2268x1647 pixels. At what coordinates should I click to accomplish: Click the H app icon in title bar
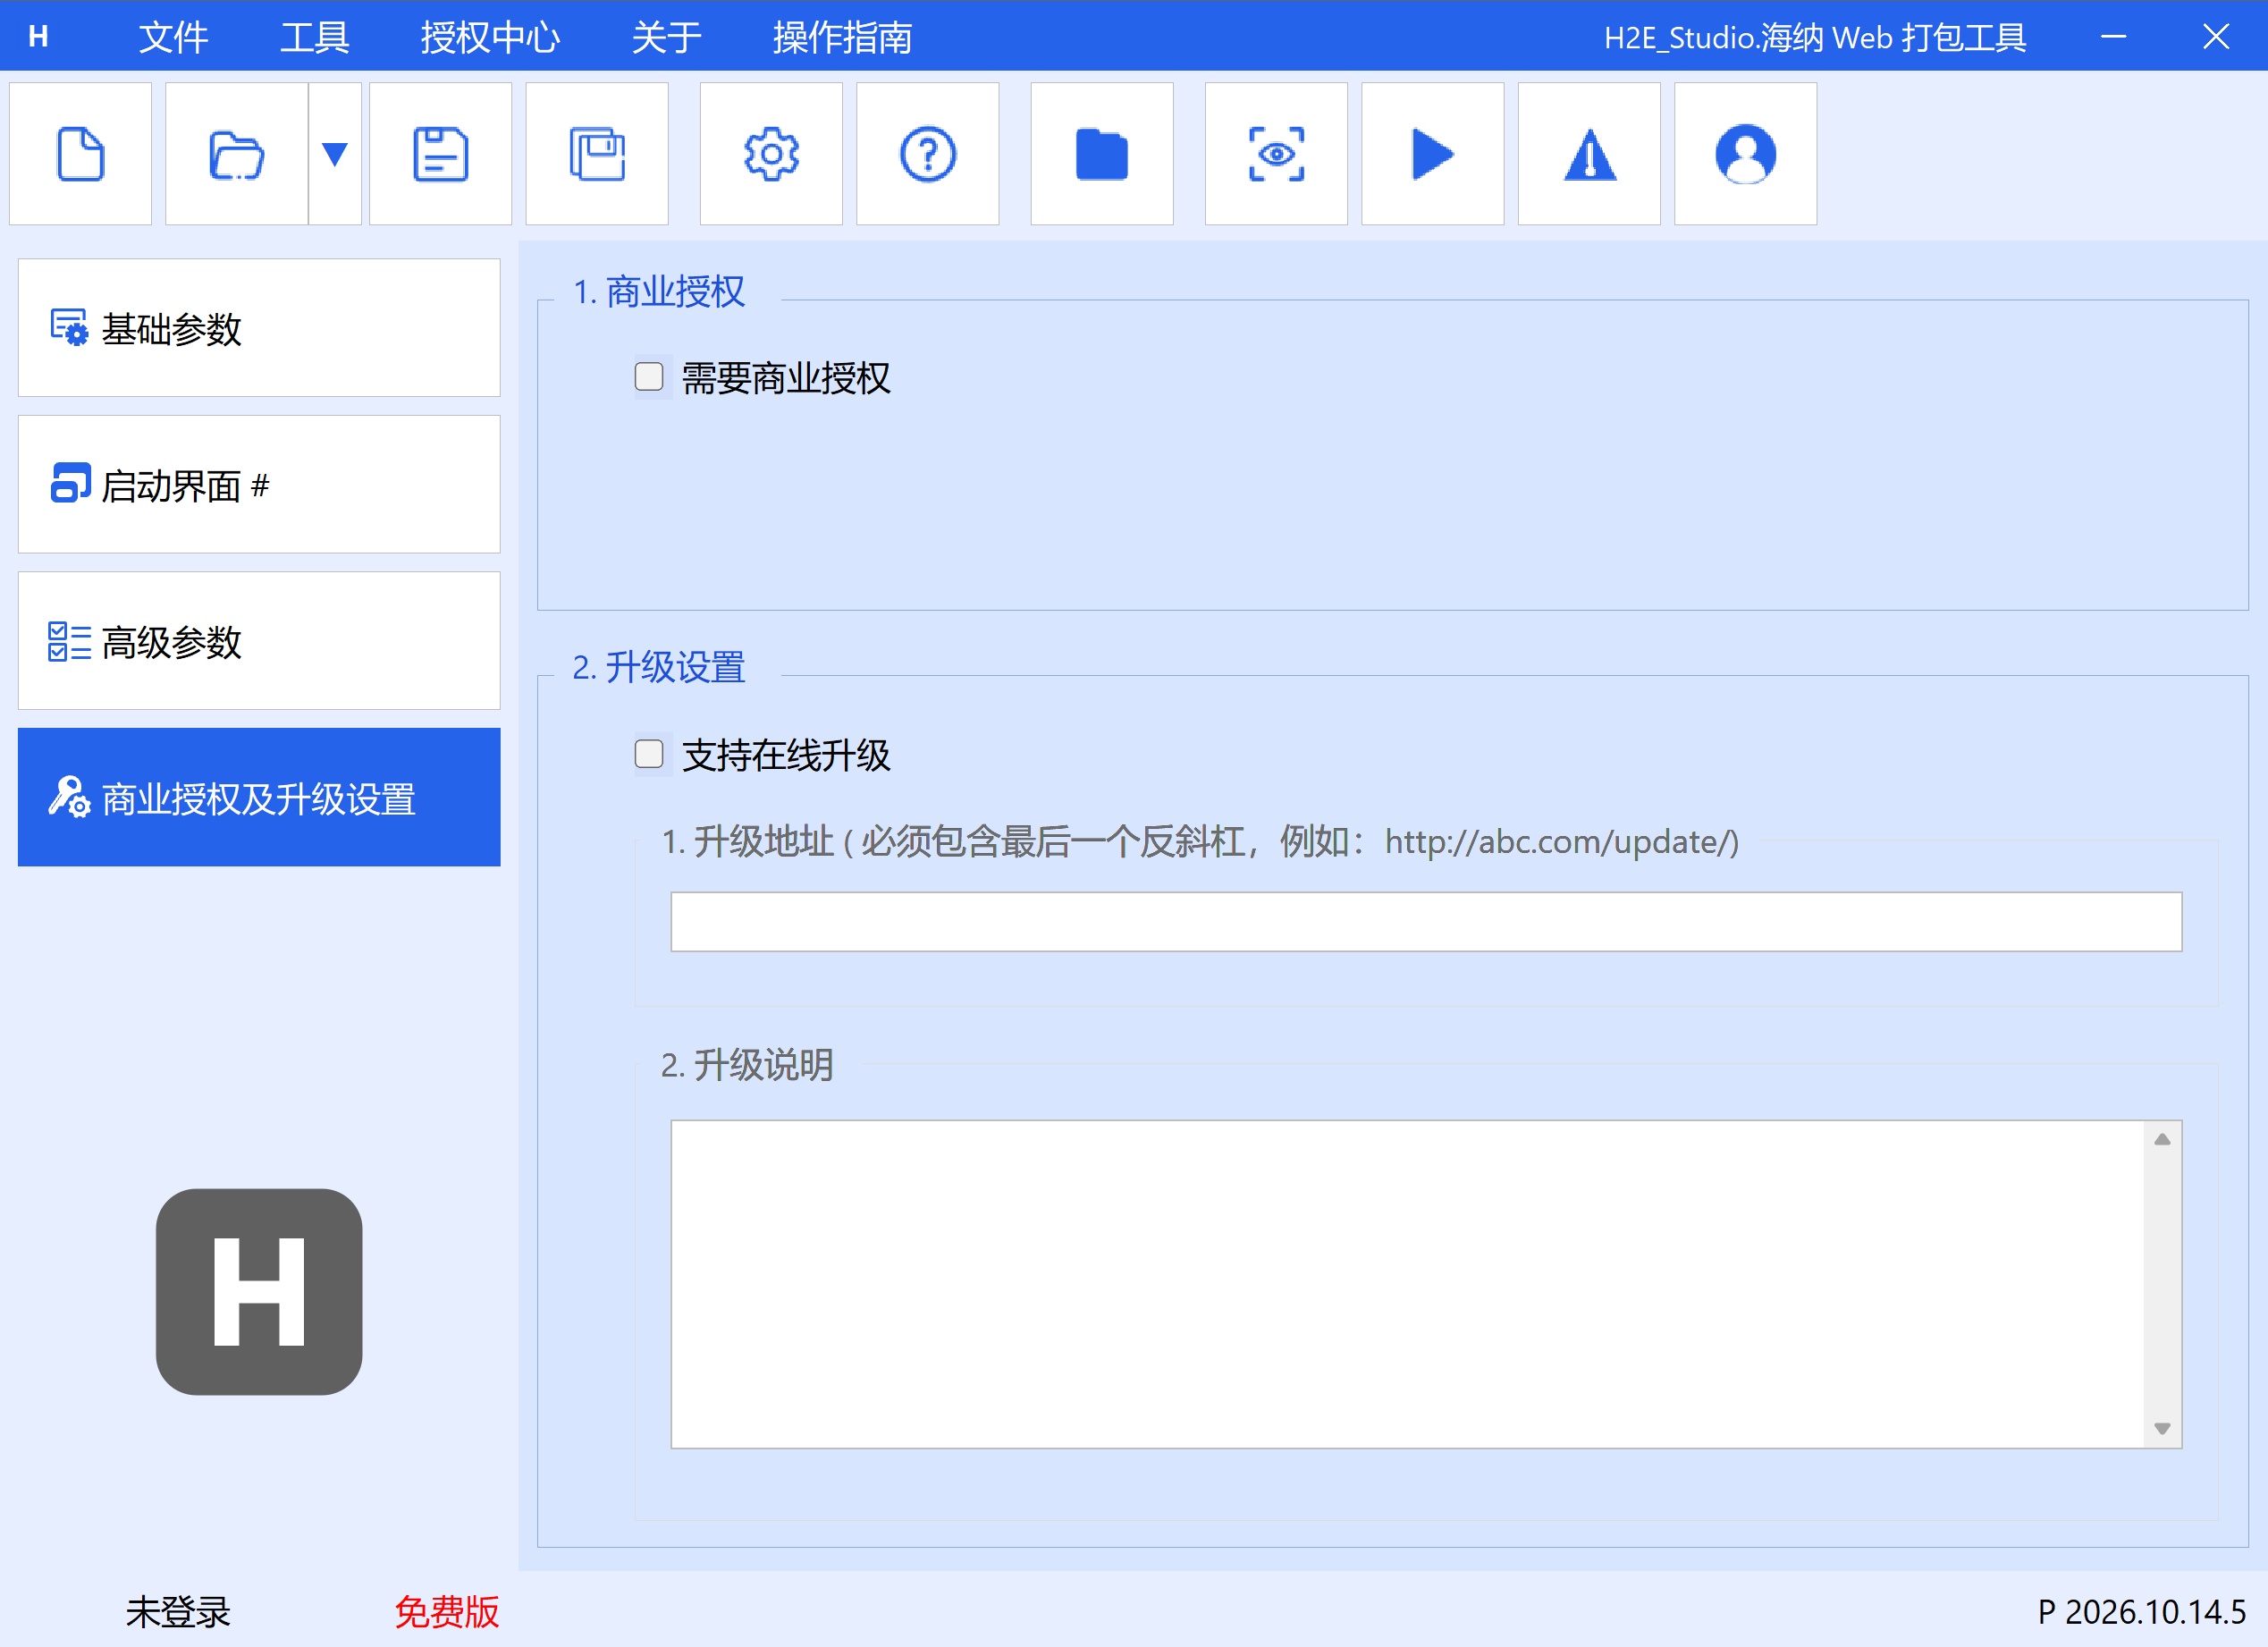point(38,36)
